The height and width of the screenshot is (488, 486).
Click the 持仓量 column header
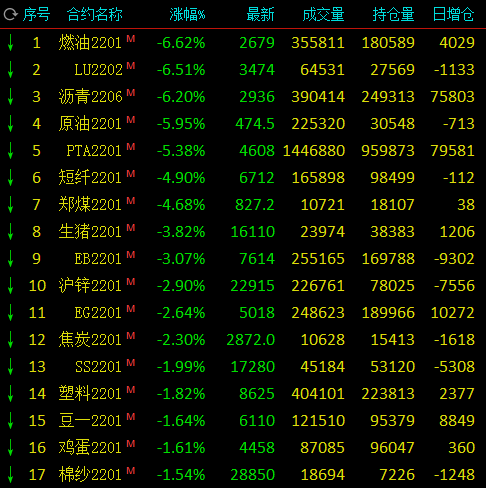(393, 15)
